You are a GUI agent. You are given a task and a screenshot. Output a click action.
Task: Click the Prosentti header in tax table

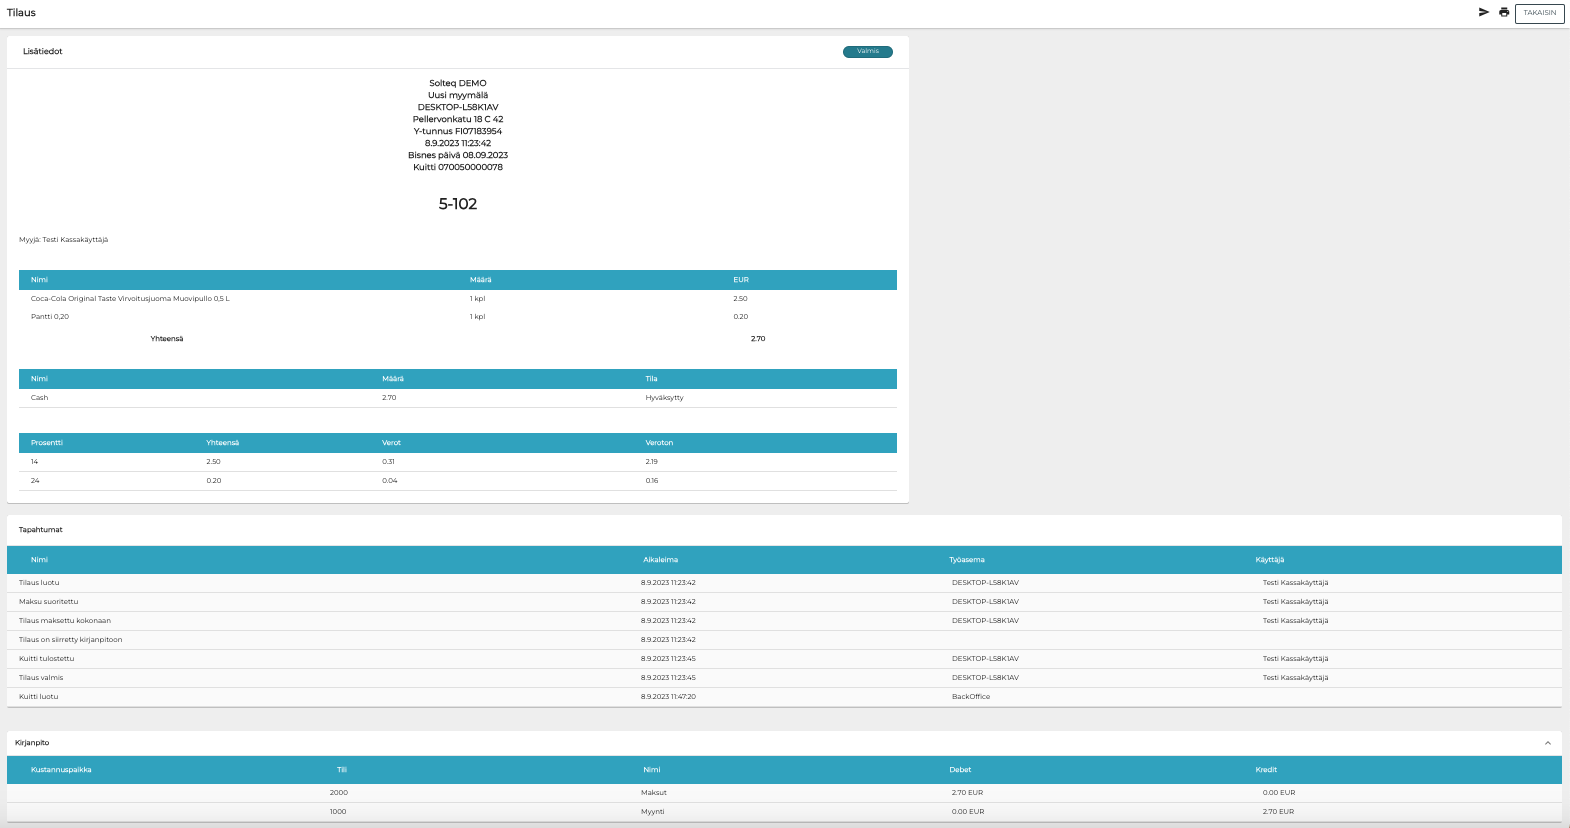[47, 443]
